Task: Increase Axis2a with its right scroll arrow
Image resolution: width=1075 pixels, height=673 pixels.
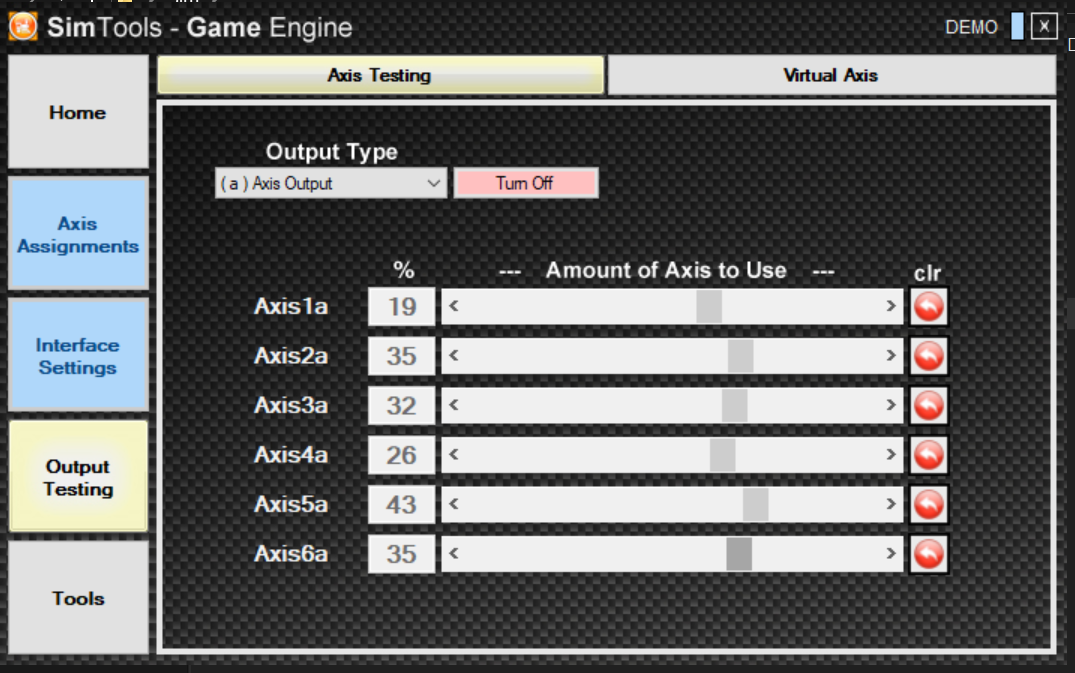Action: click(x=891, y=356)
